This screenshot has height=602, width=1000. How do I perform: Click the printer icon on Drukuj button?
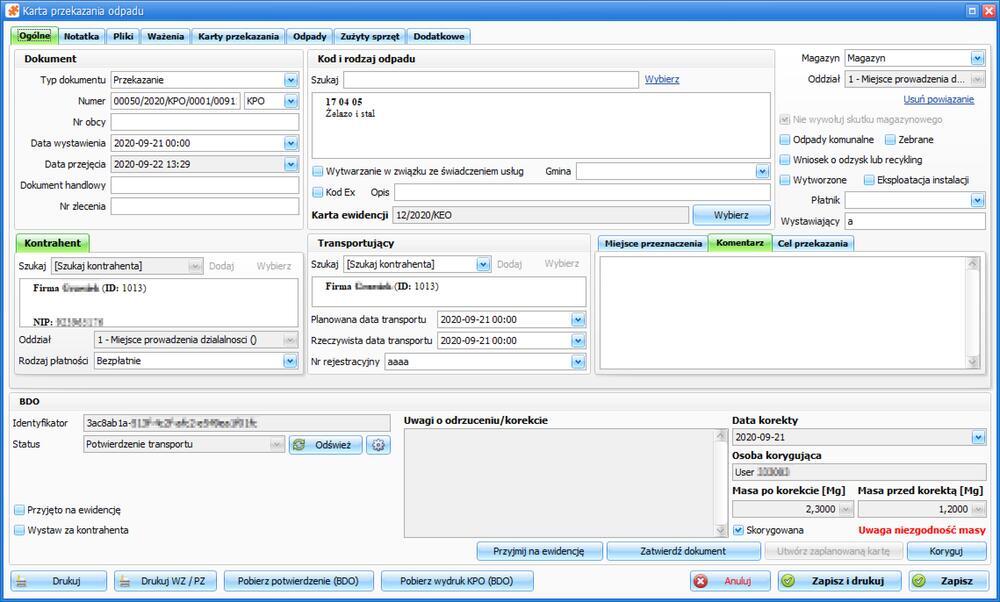22,581
